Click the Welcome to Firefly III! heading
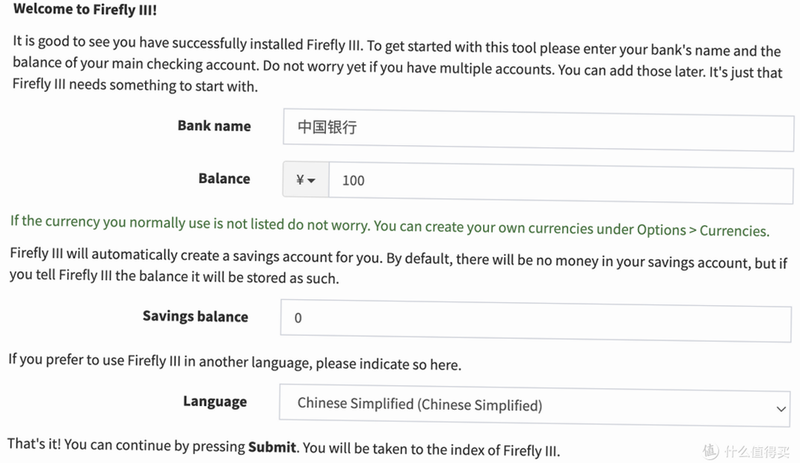This screenshot has height=463, width=800. [x=85, y=9]
